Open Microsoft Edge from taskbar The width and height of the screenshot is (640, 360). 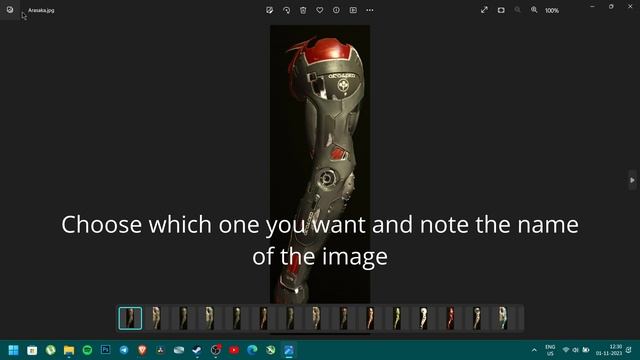tap(252, 350)
